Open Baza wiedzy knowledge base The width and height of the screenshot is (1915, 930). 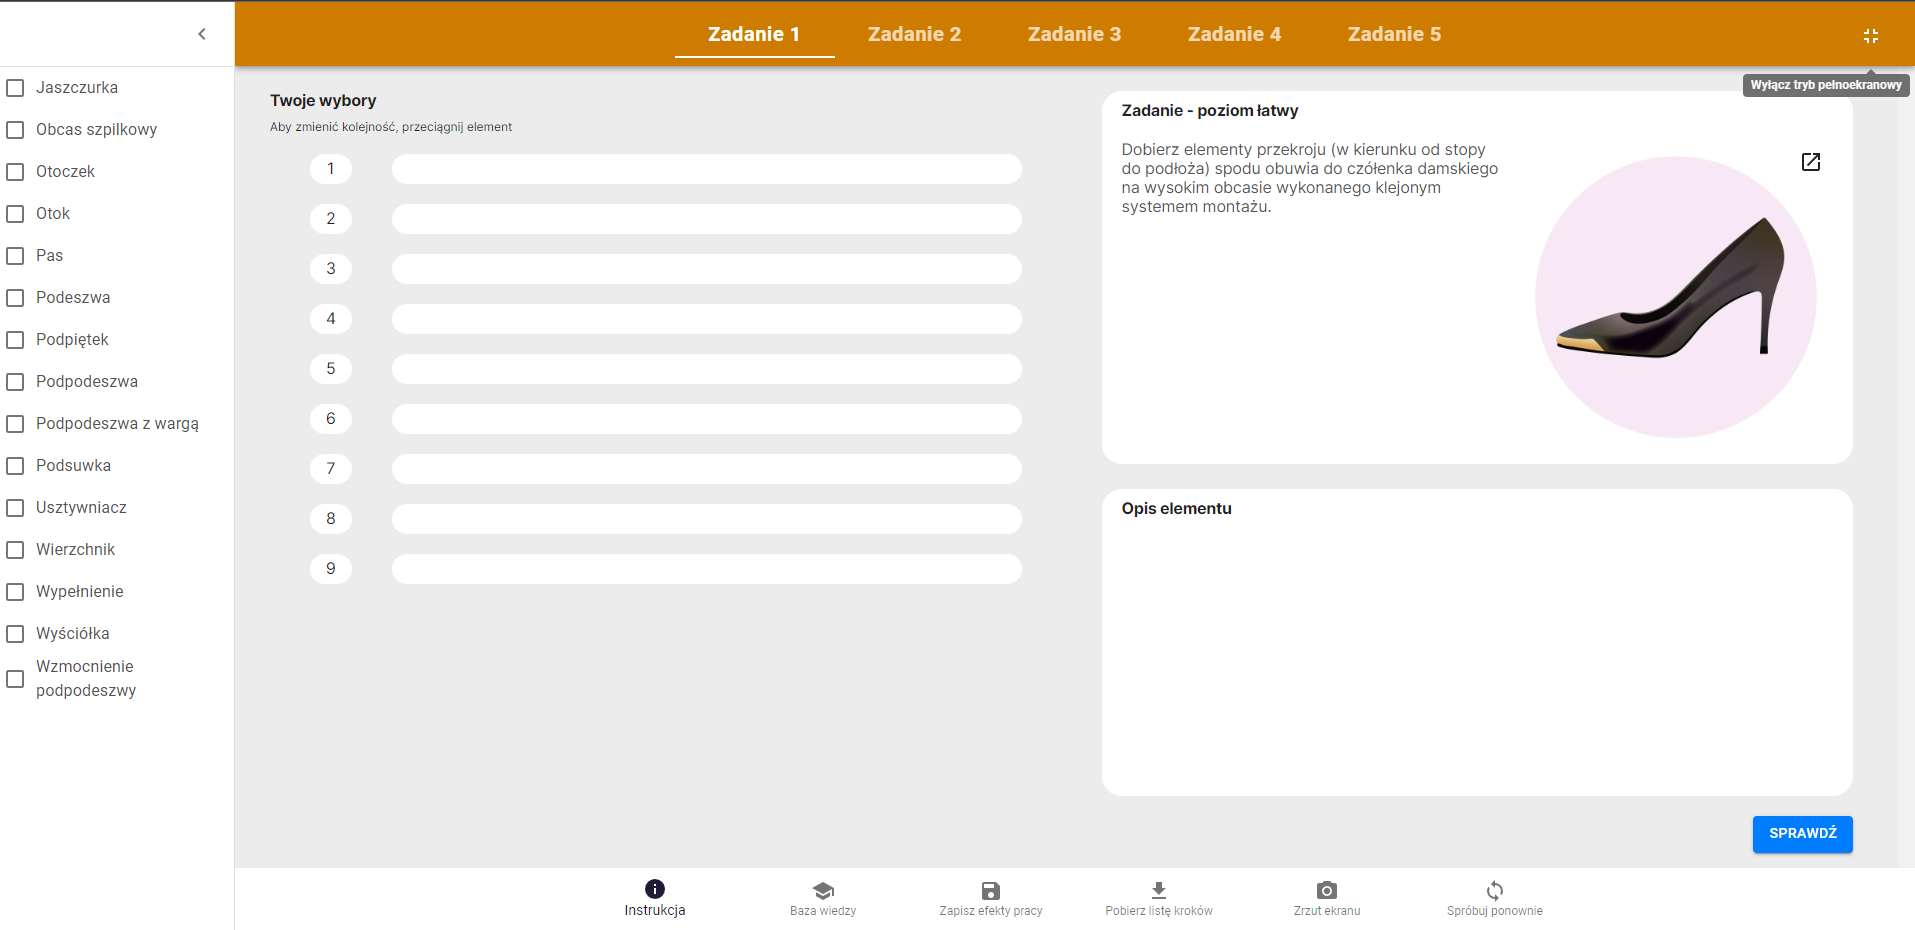822,890
